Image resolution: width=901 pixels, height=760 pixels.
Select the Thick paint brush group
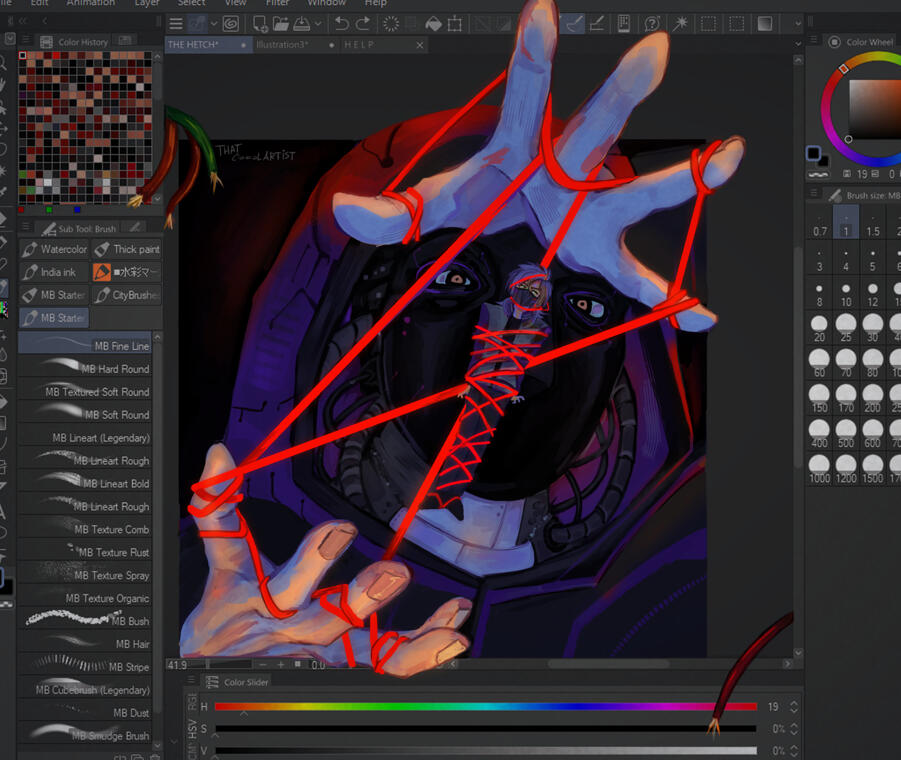click(x=127, y=249)
